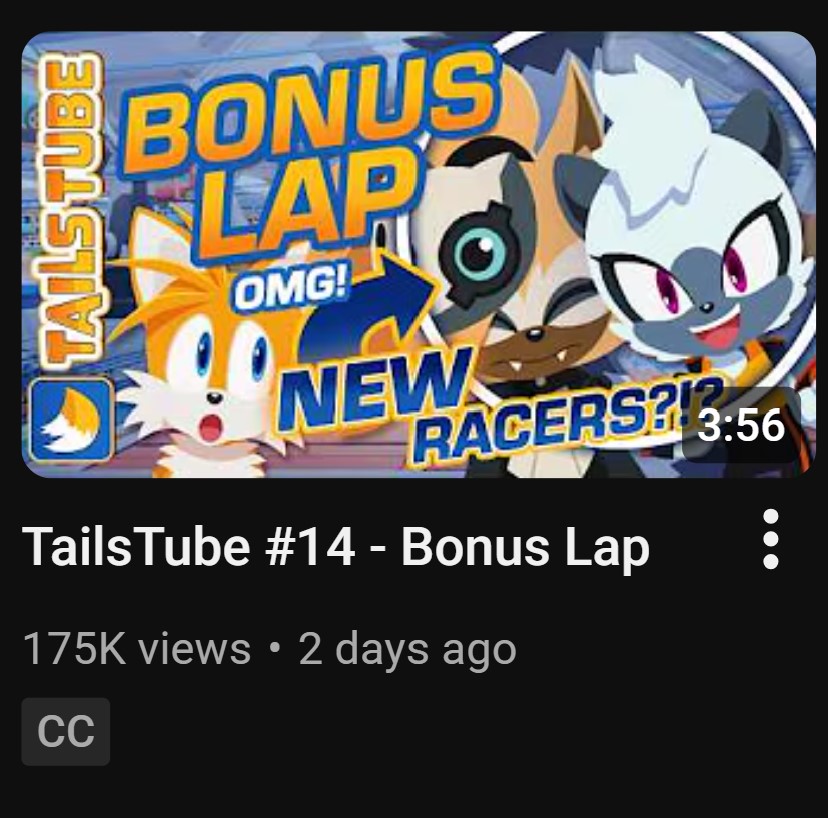The image size is (828, 818).
Task: Click the 3:56 video duration badge
Action: 741,425
